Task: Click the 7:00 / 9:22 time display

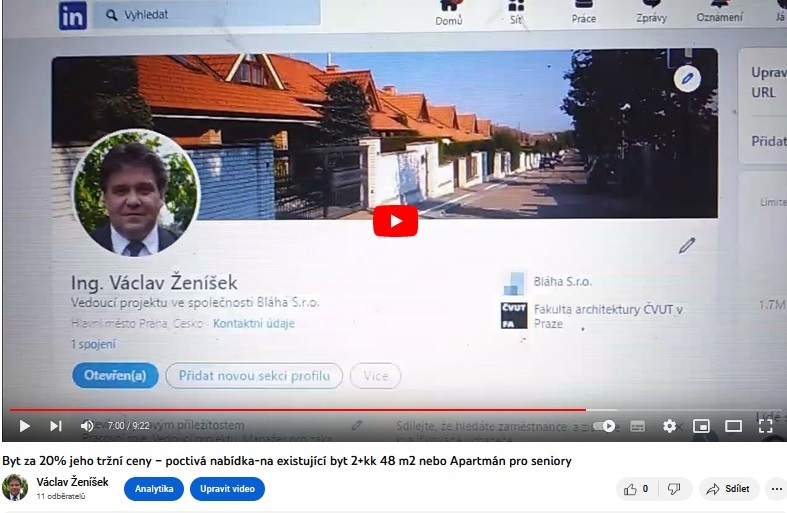Action: [x=128, y=426]
